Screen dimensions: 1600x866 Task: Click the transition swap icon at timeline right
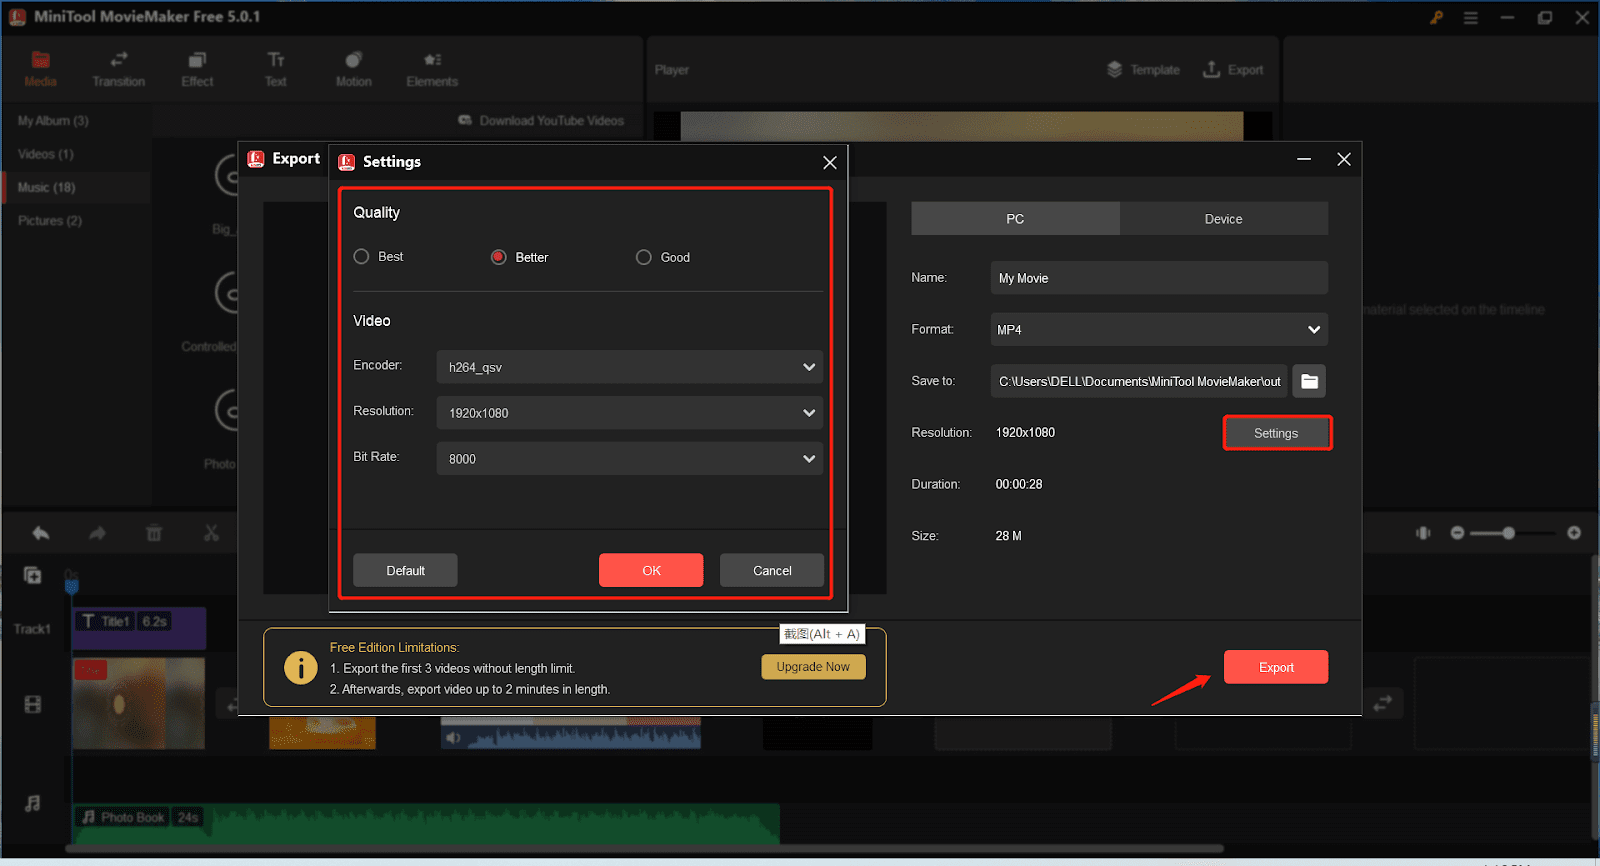(1382, 704)
